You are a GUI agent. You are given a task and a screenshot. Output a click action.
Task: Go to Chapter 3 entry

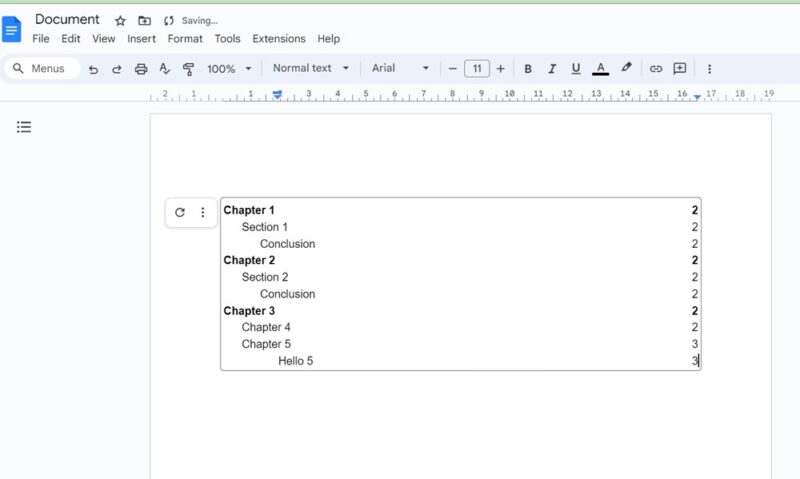coord(249,311)
